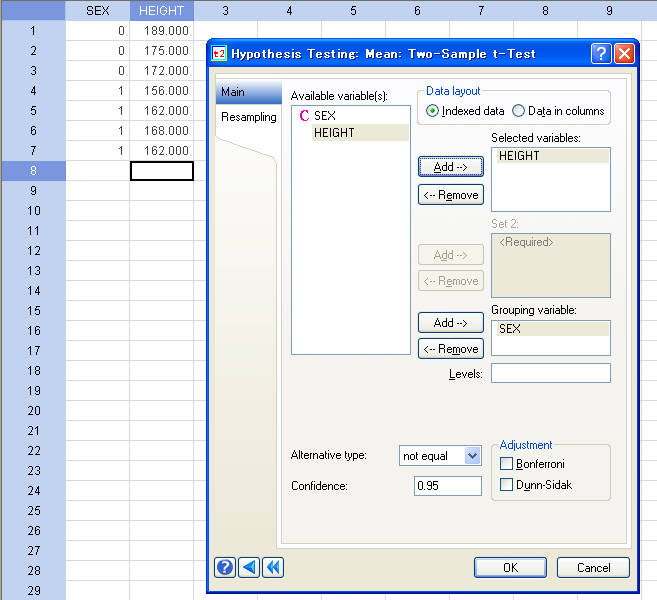Screen dimensions: 657x600
Task: Click the double left arrow rewind icon
Action: coord(273,568)
